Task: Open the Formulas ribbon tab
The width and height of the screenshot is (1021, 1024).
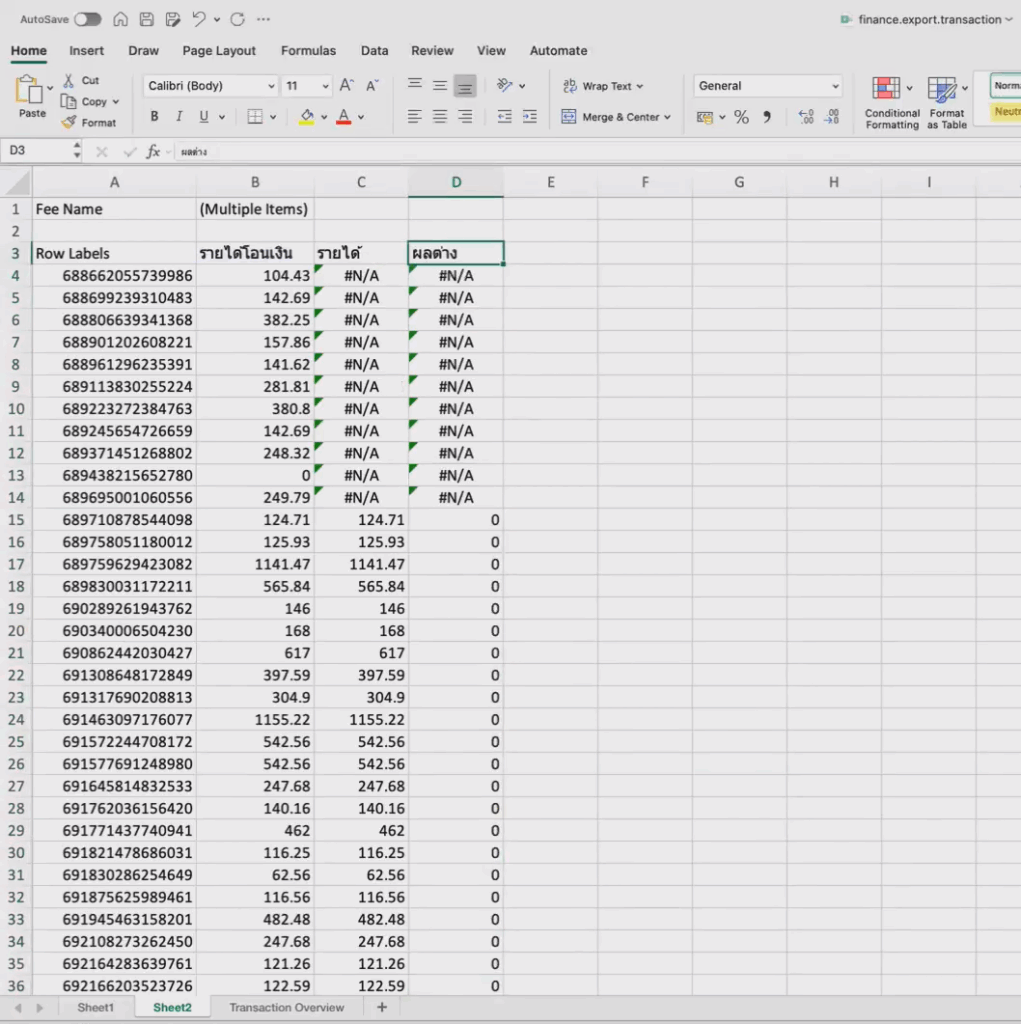Action: coord(308,51)
